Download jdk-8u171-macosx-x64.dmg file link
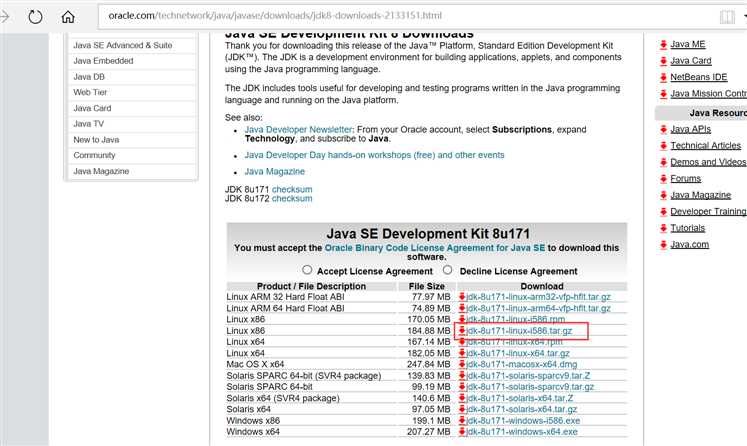The height and width of the screenshot is (446, 747). (x=522, y=364)
